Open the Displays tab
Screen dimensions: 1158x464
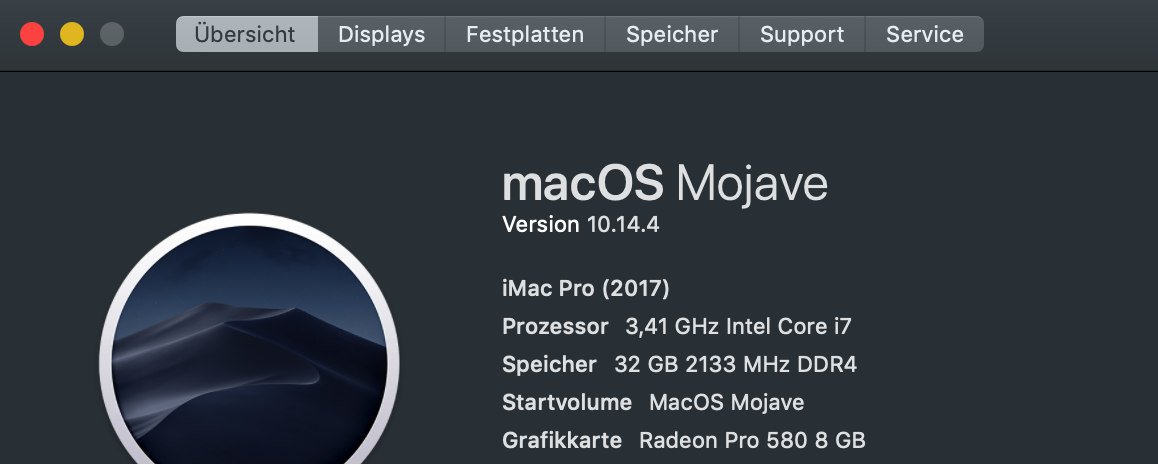tap(381, 34)
